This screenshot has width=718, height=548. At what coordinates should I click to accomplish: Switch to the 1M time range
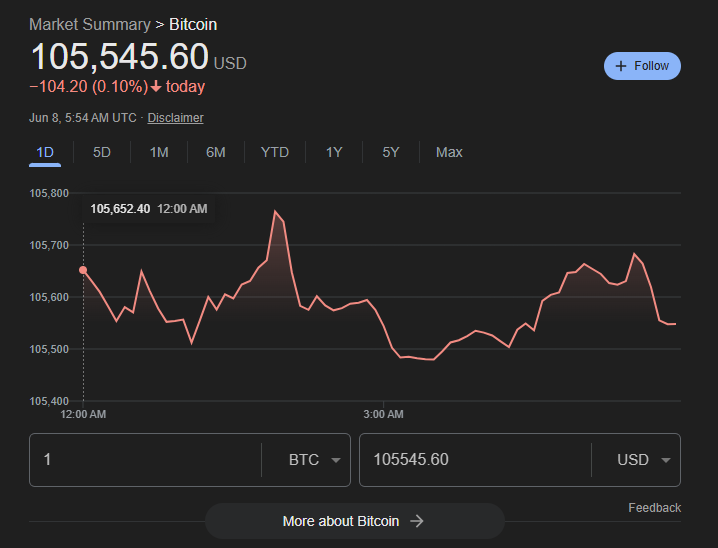point(159,152)
